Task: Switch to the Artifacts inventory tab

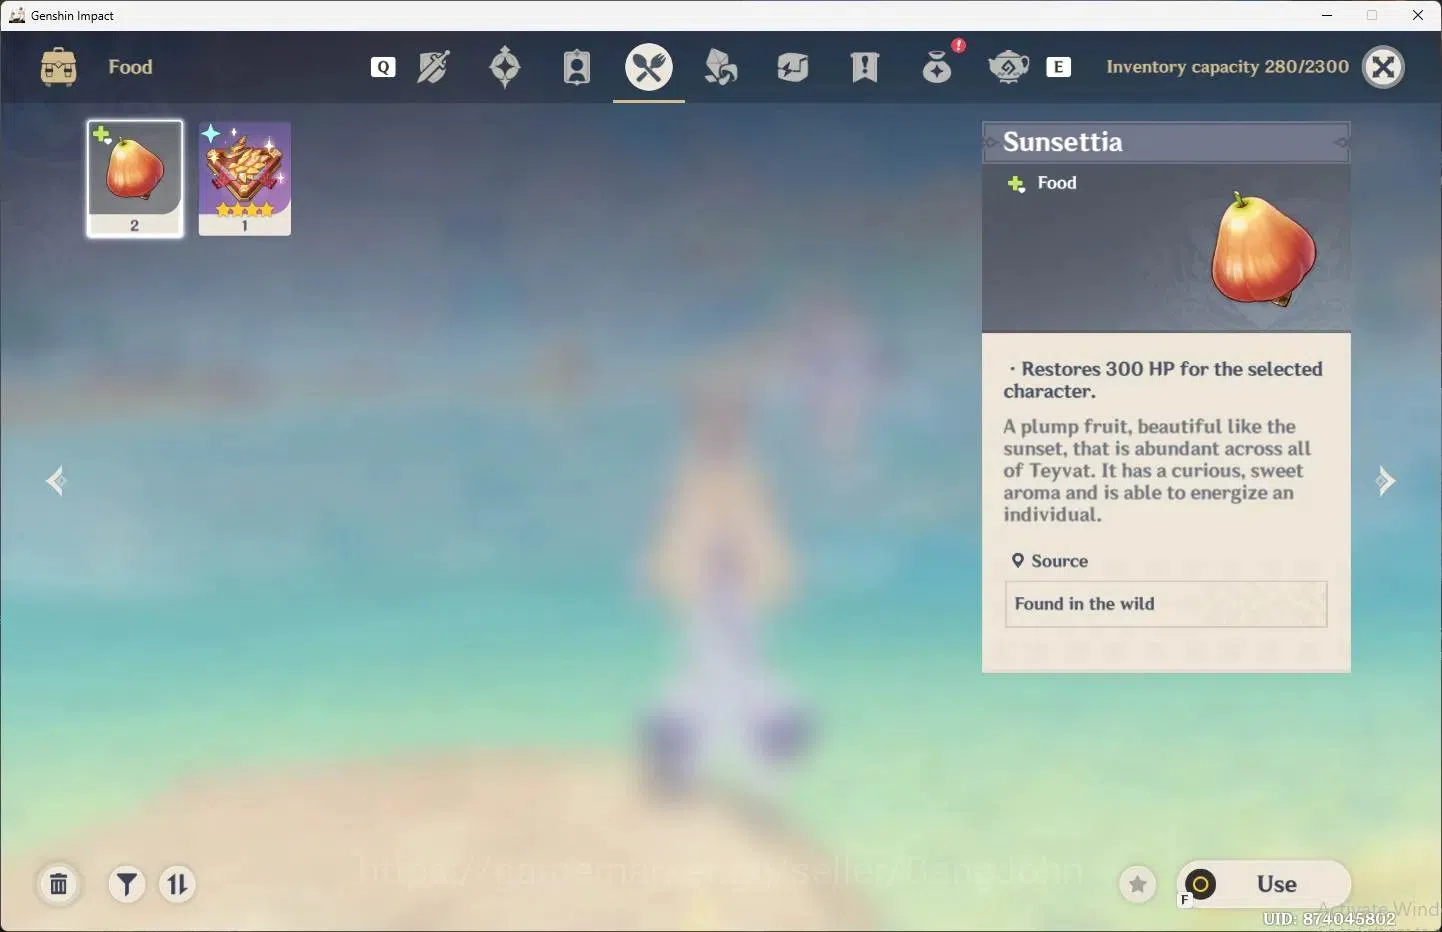Action: click(505, 67)
